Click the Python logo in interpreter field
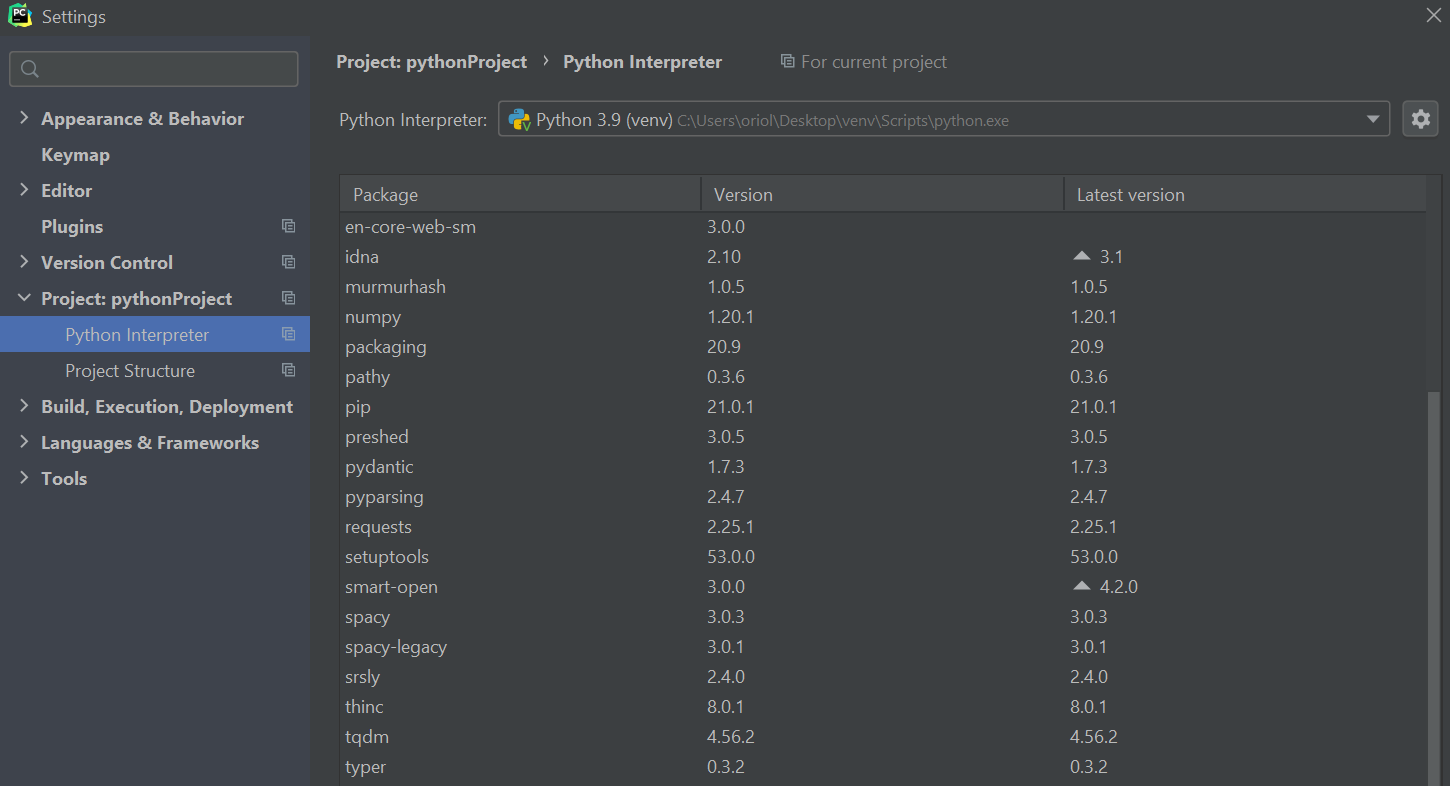Screen dimensions: 1450x786 (x=519, y=120)
